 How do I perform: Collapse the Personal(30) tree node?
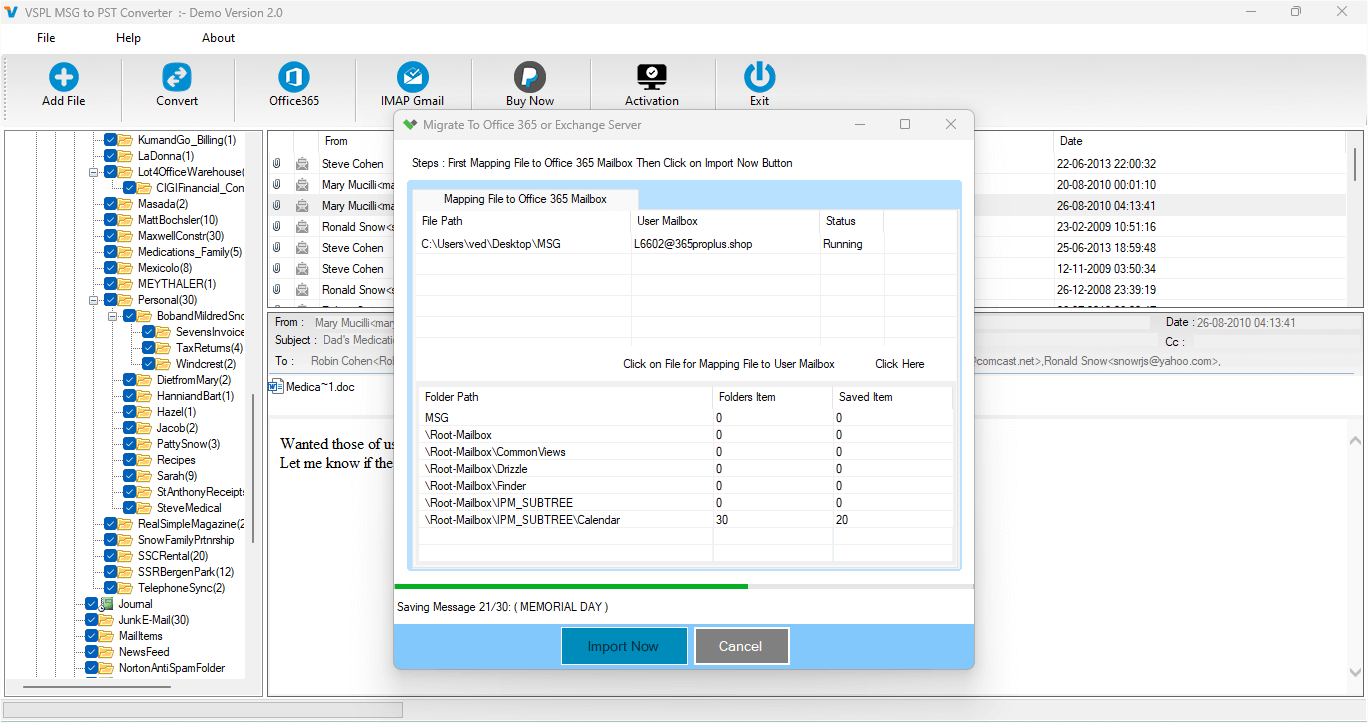click(x=93, y=300)
